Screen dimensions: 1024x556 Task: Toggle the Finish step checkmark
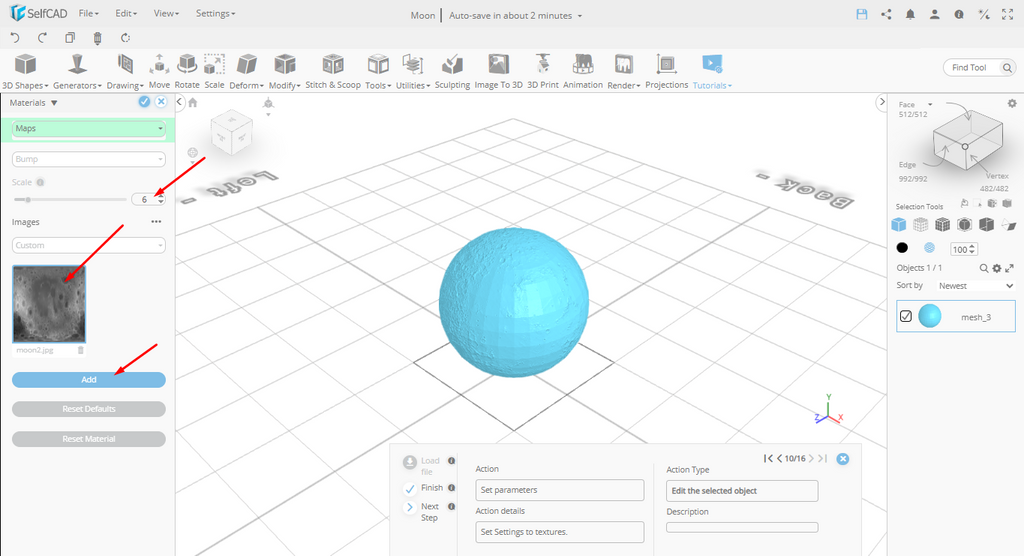pos(409,489)
